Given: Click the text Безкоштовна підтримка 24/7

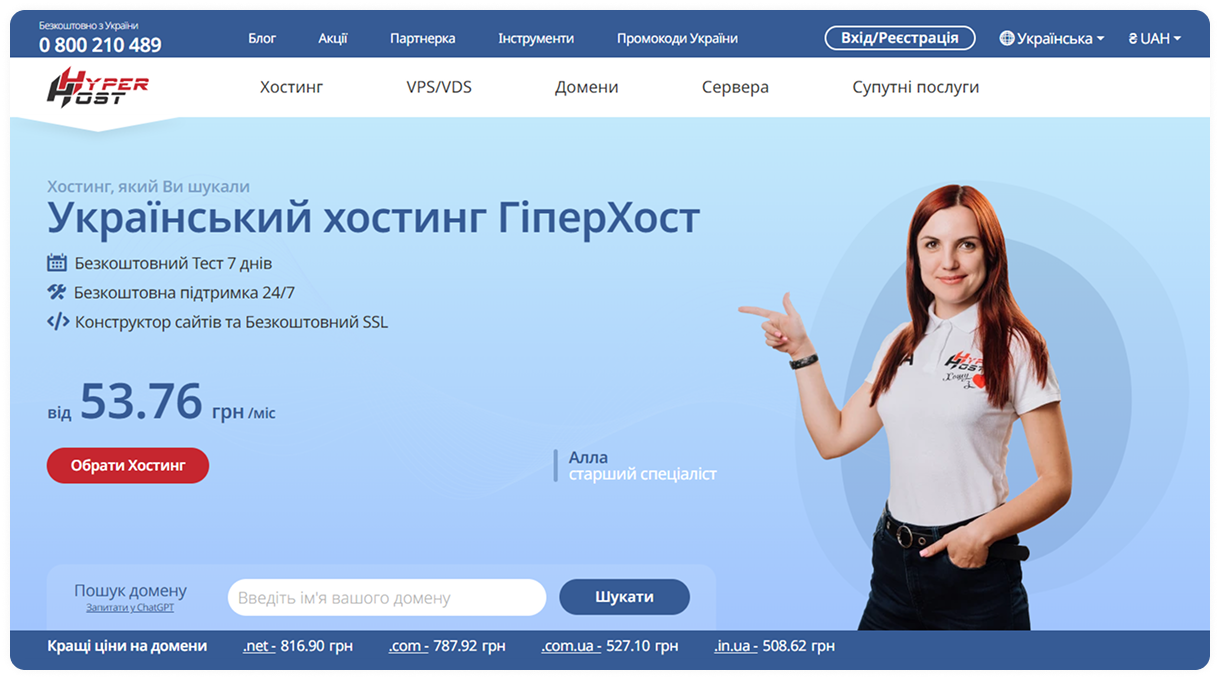Looking at the screenshot, I should 184,292.
